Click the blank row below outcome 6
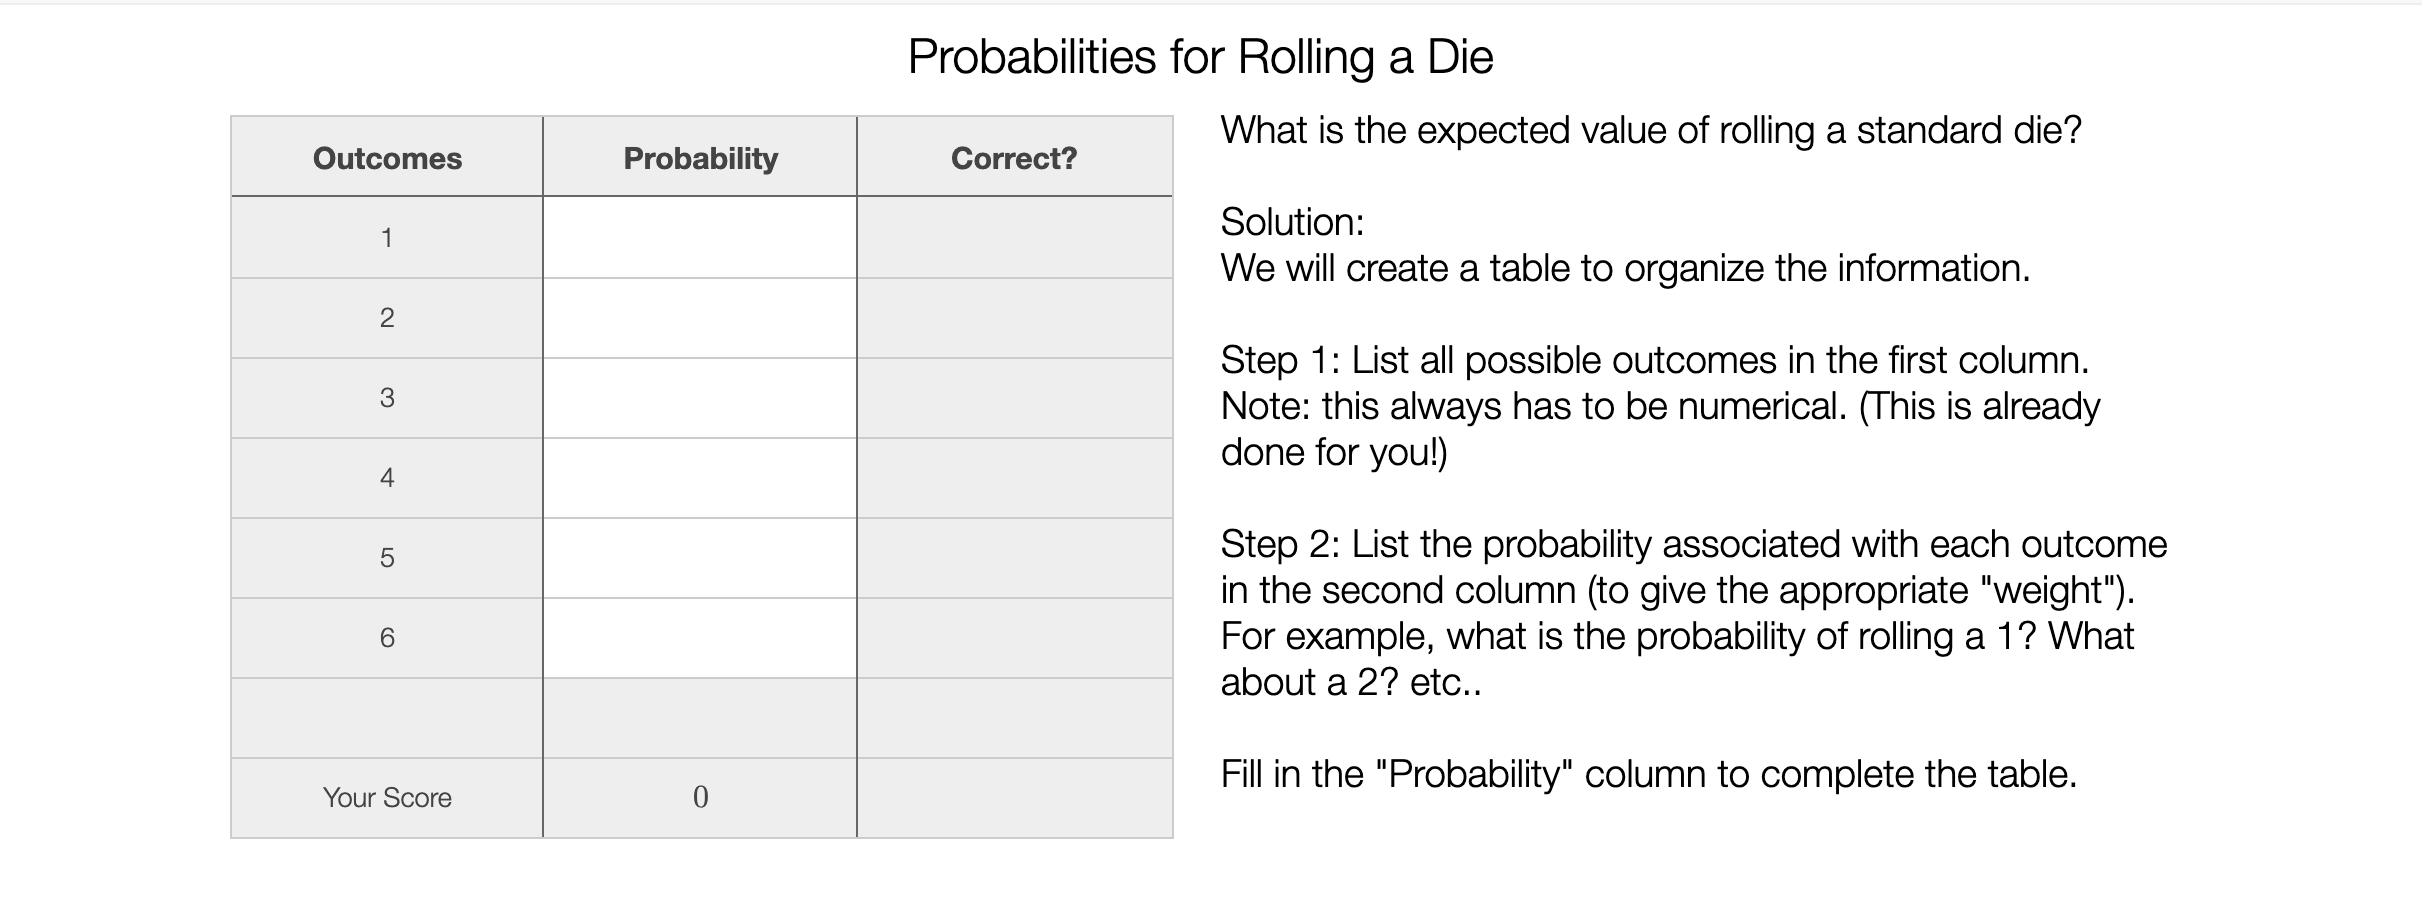 pos(702,718)
